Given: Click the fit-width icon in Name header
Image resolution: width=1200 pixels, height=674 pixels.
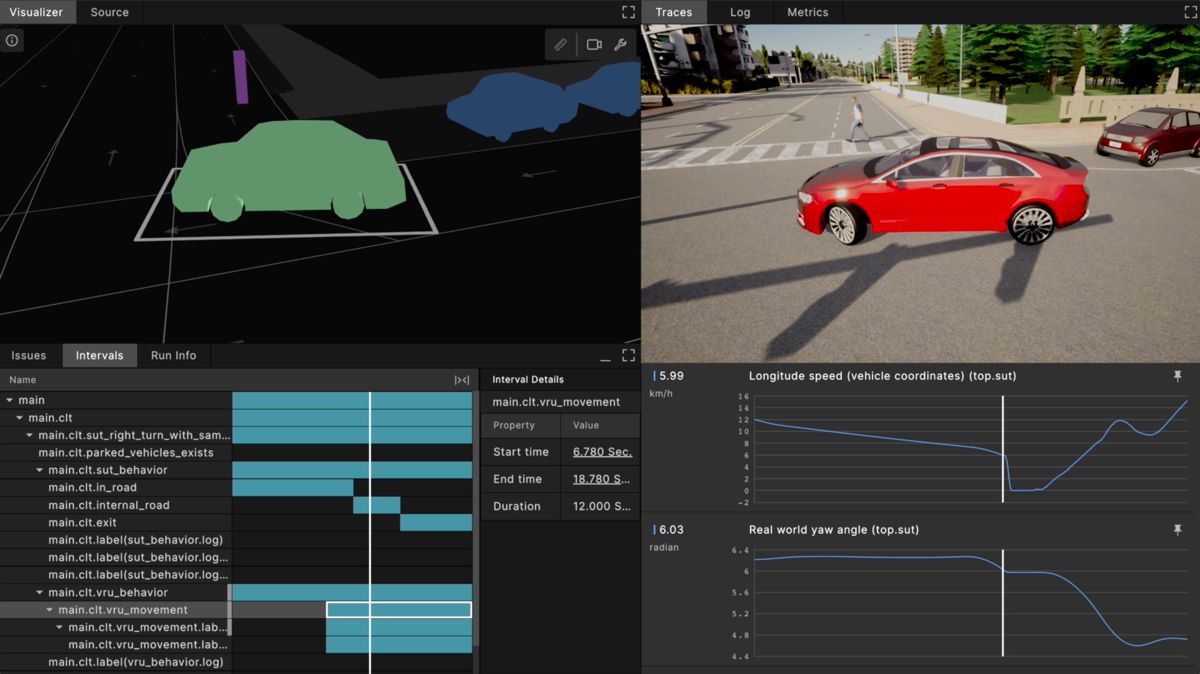Looking at the screenshot, I should point(461,380).
